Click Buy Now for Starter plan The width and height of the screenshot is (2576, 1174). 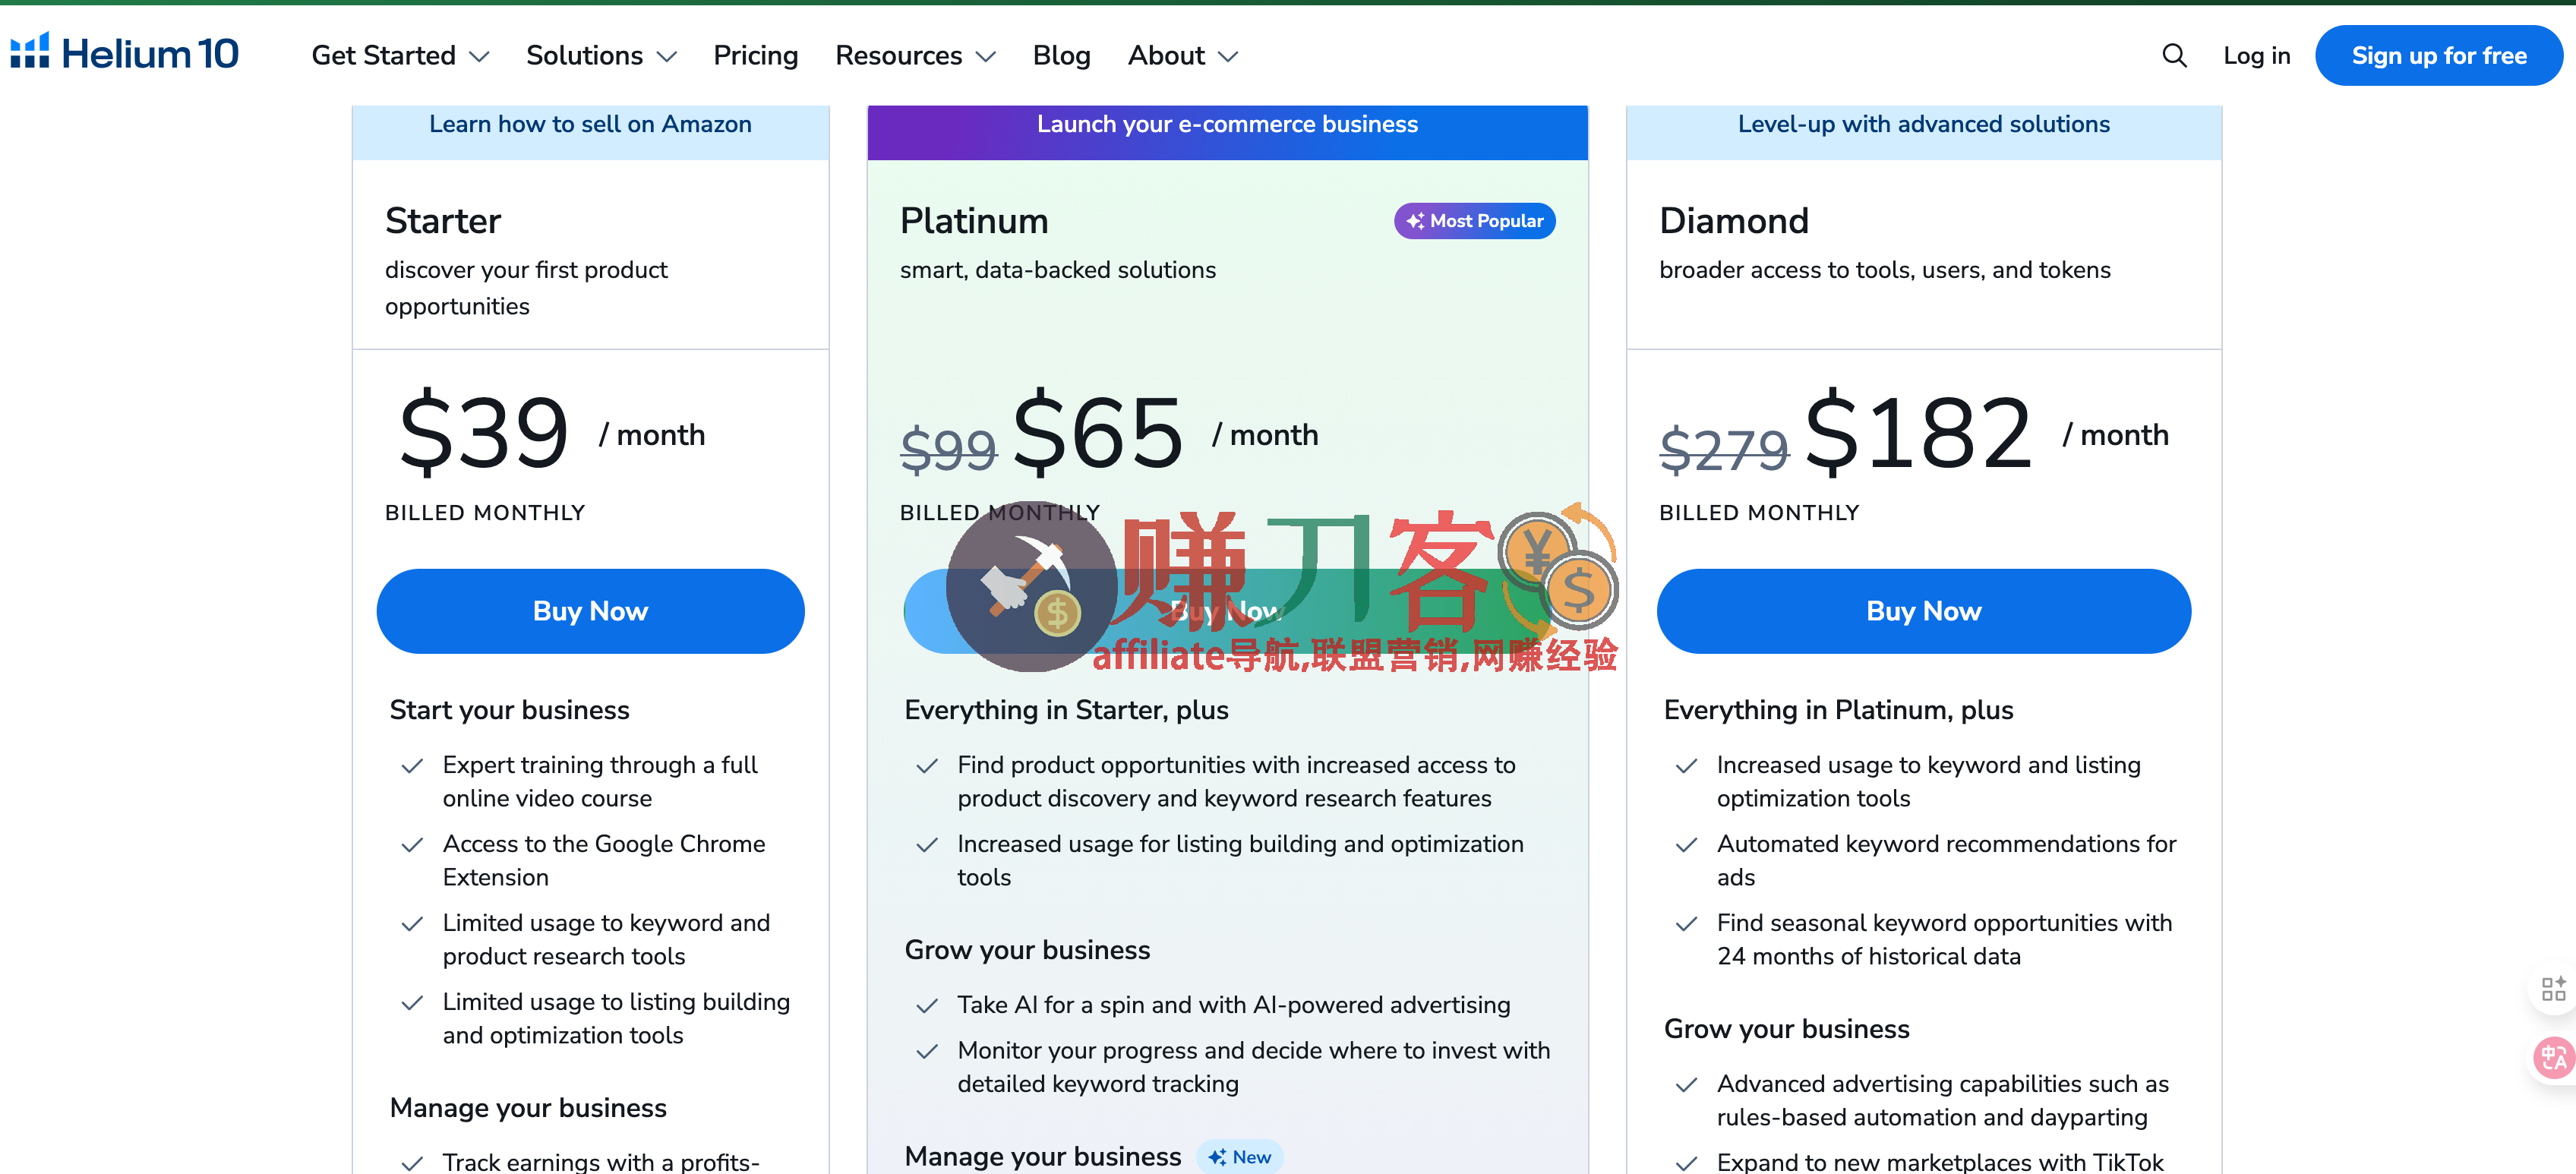590,611
